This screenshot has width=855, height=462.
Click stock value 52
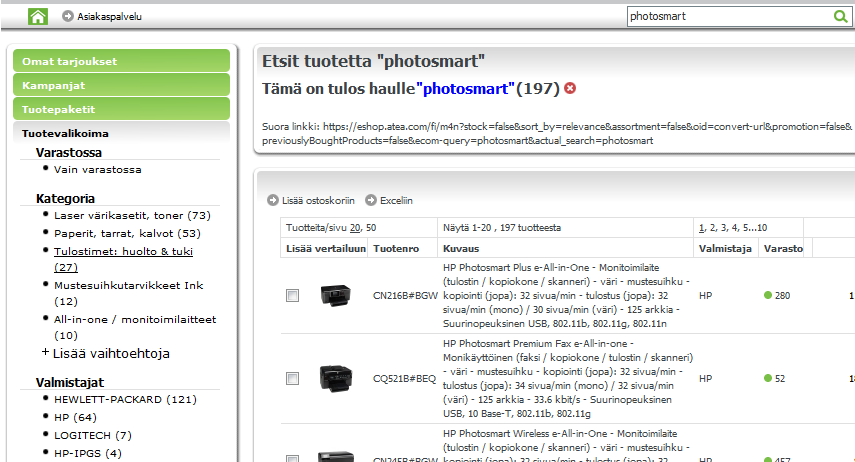780,379
